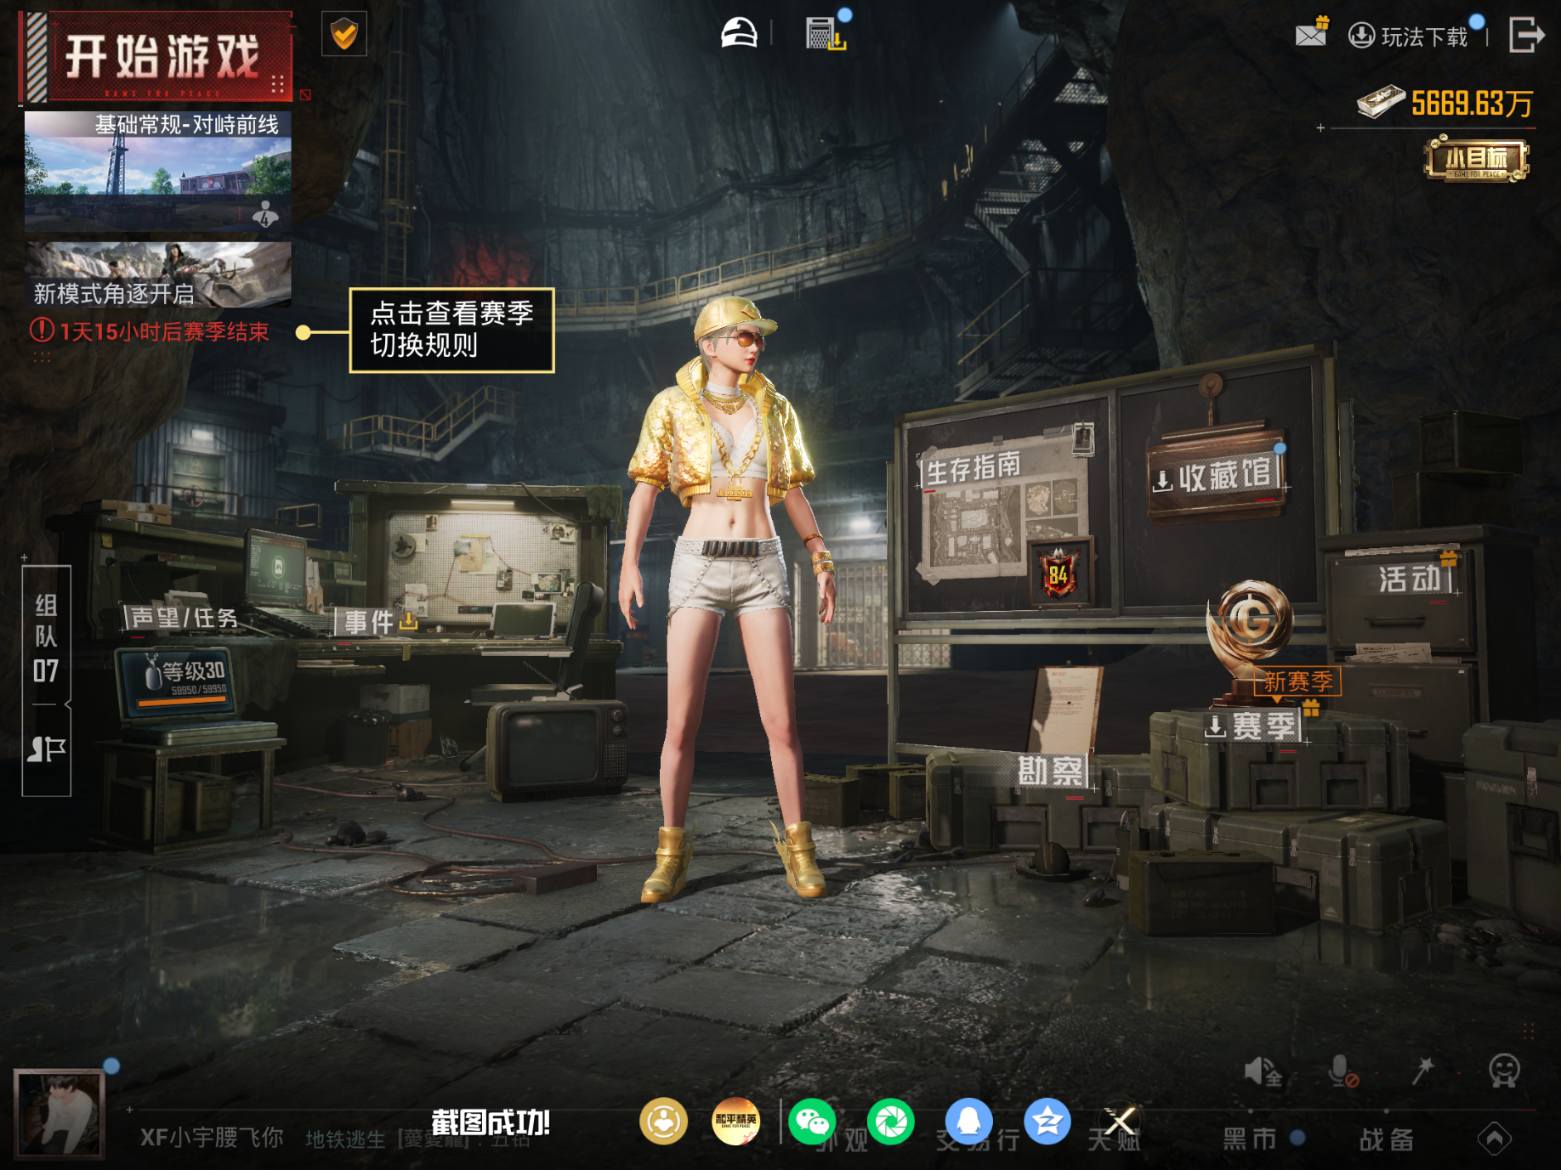Share to WeChat Moments shutter icon
The height and width of the screenshot is (1170, 1561).
(x=890, y=1121)
